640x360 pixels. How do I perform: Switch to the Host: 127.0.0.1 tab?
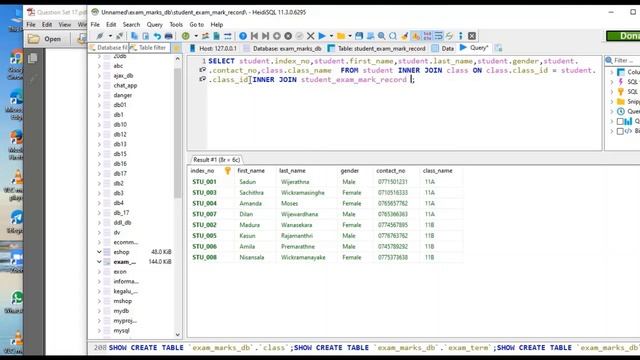pyautogui.click(x=213, y=48)
